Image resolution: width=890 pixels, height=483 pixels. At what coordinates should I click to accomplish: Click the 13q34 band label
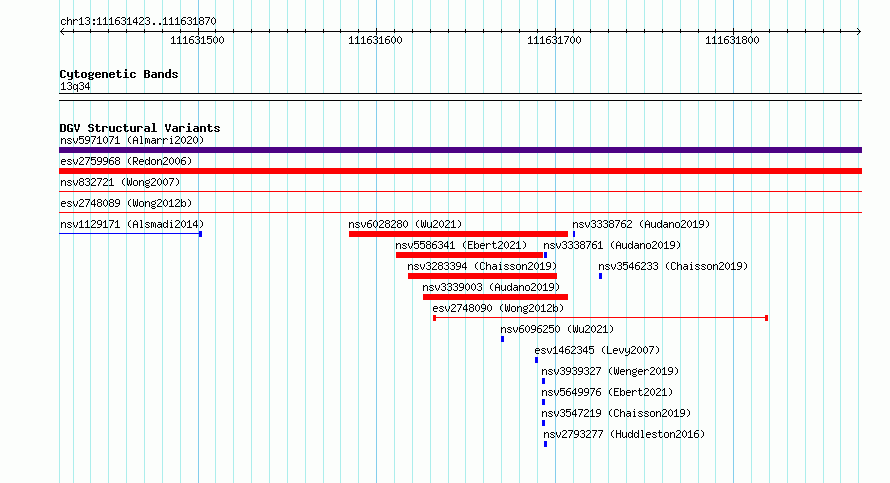75,86
